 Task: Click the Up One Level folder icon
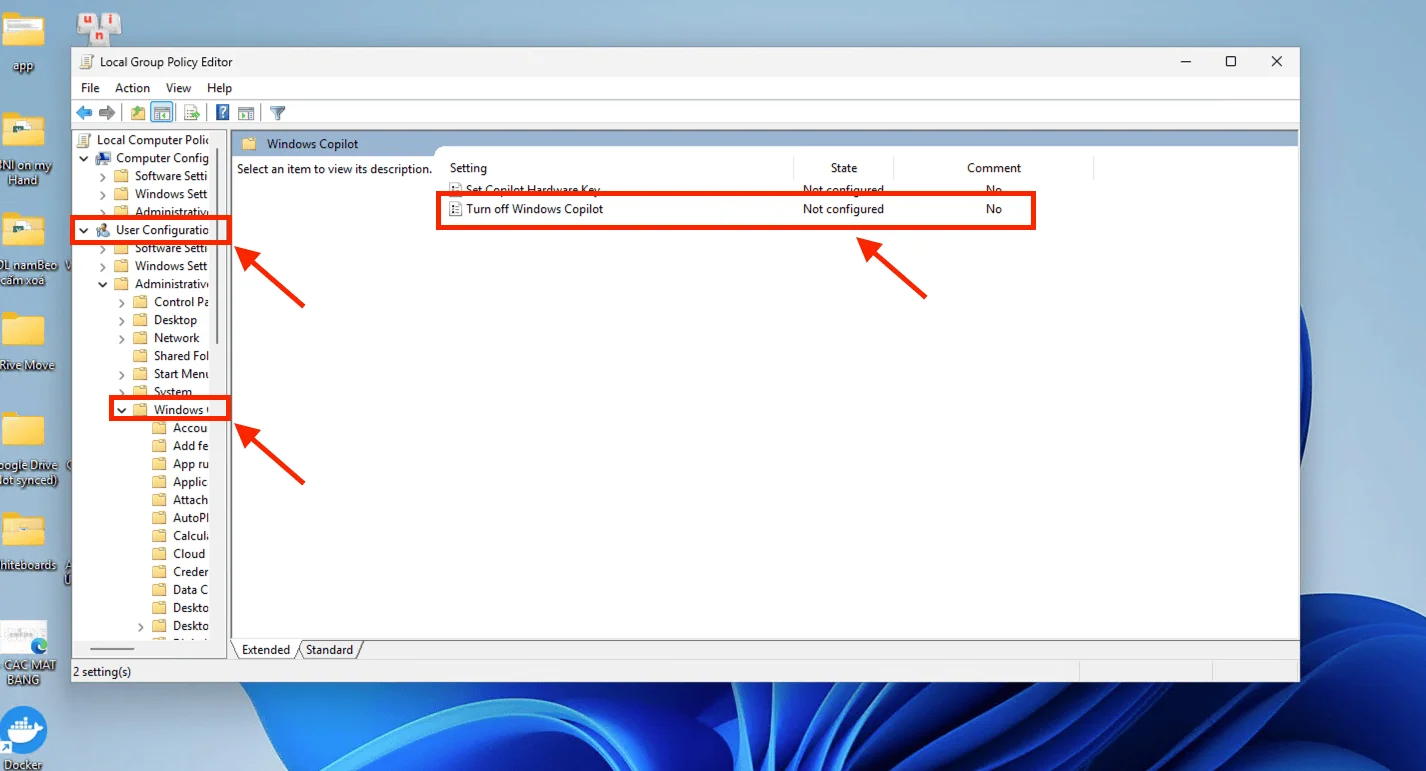[x=136, y=112]
